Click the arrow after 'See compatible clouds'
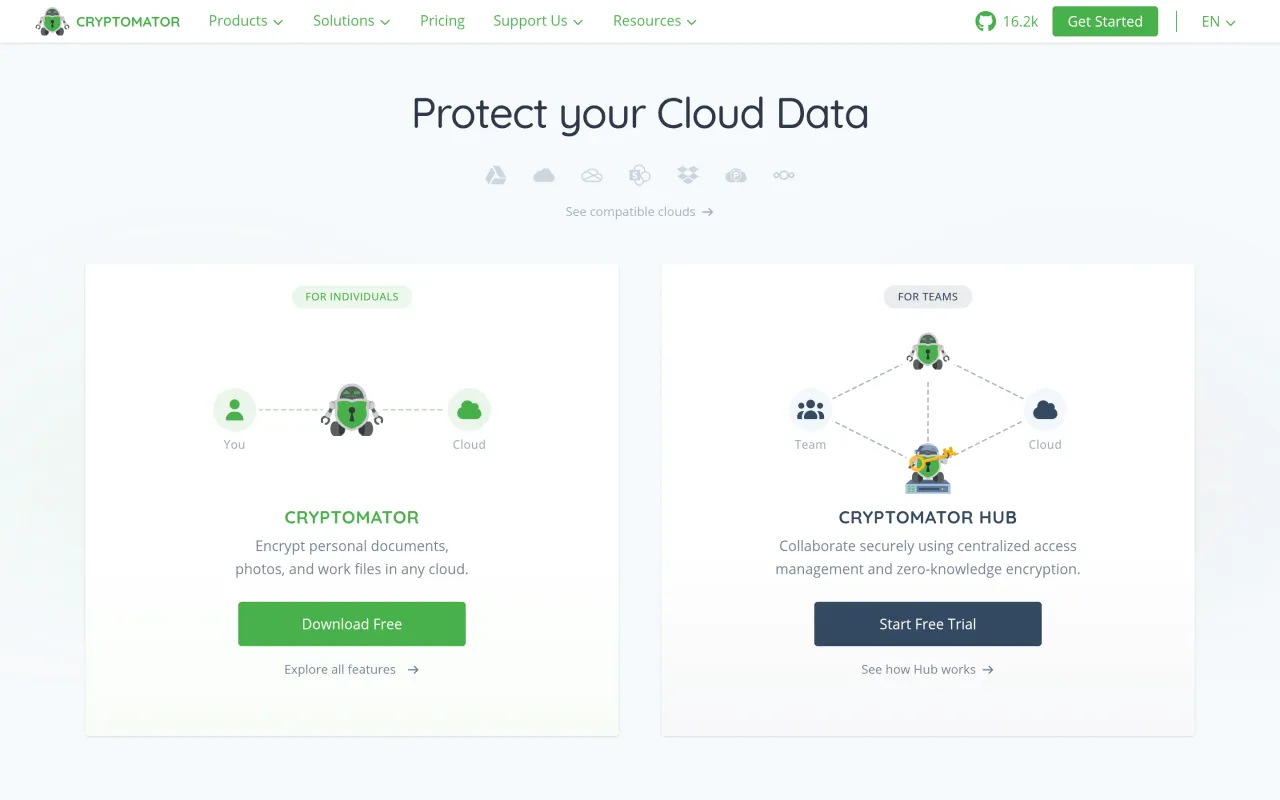This screenshot has width=1280, height=800. click(x=707, y=212)
